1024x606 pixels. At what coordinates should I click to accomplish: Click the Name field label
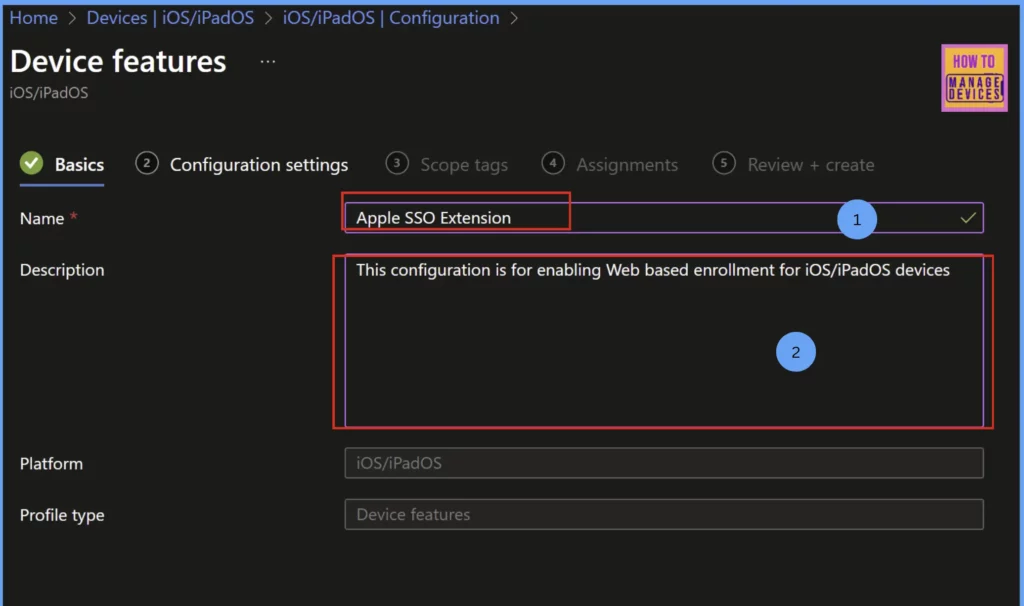pos(42,218)
